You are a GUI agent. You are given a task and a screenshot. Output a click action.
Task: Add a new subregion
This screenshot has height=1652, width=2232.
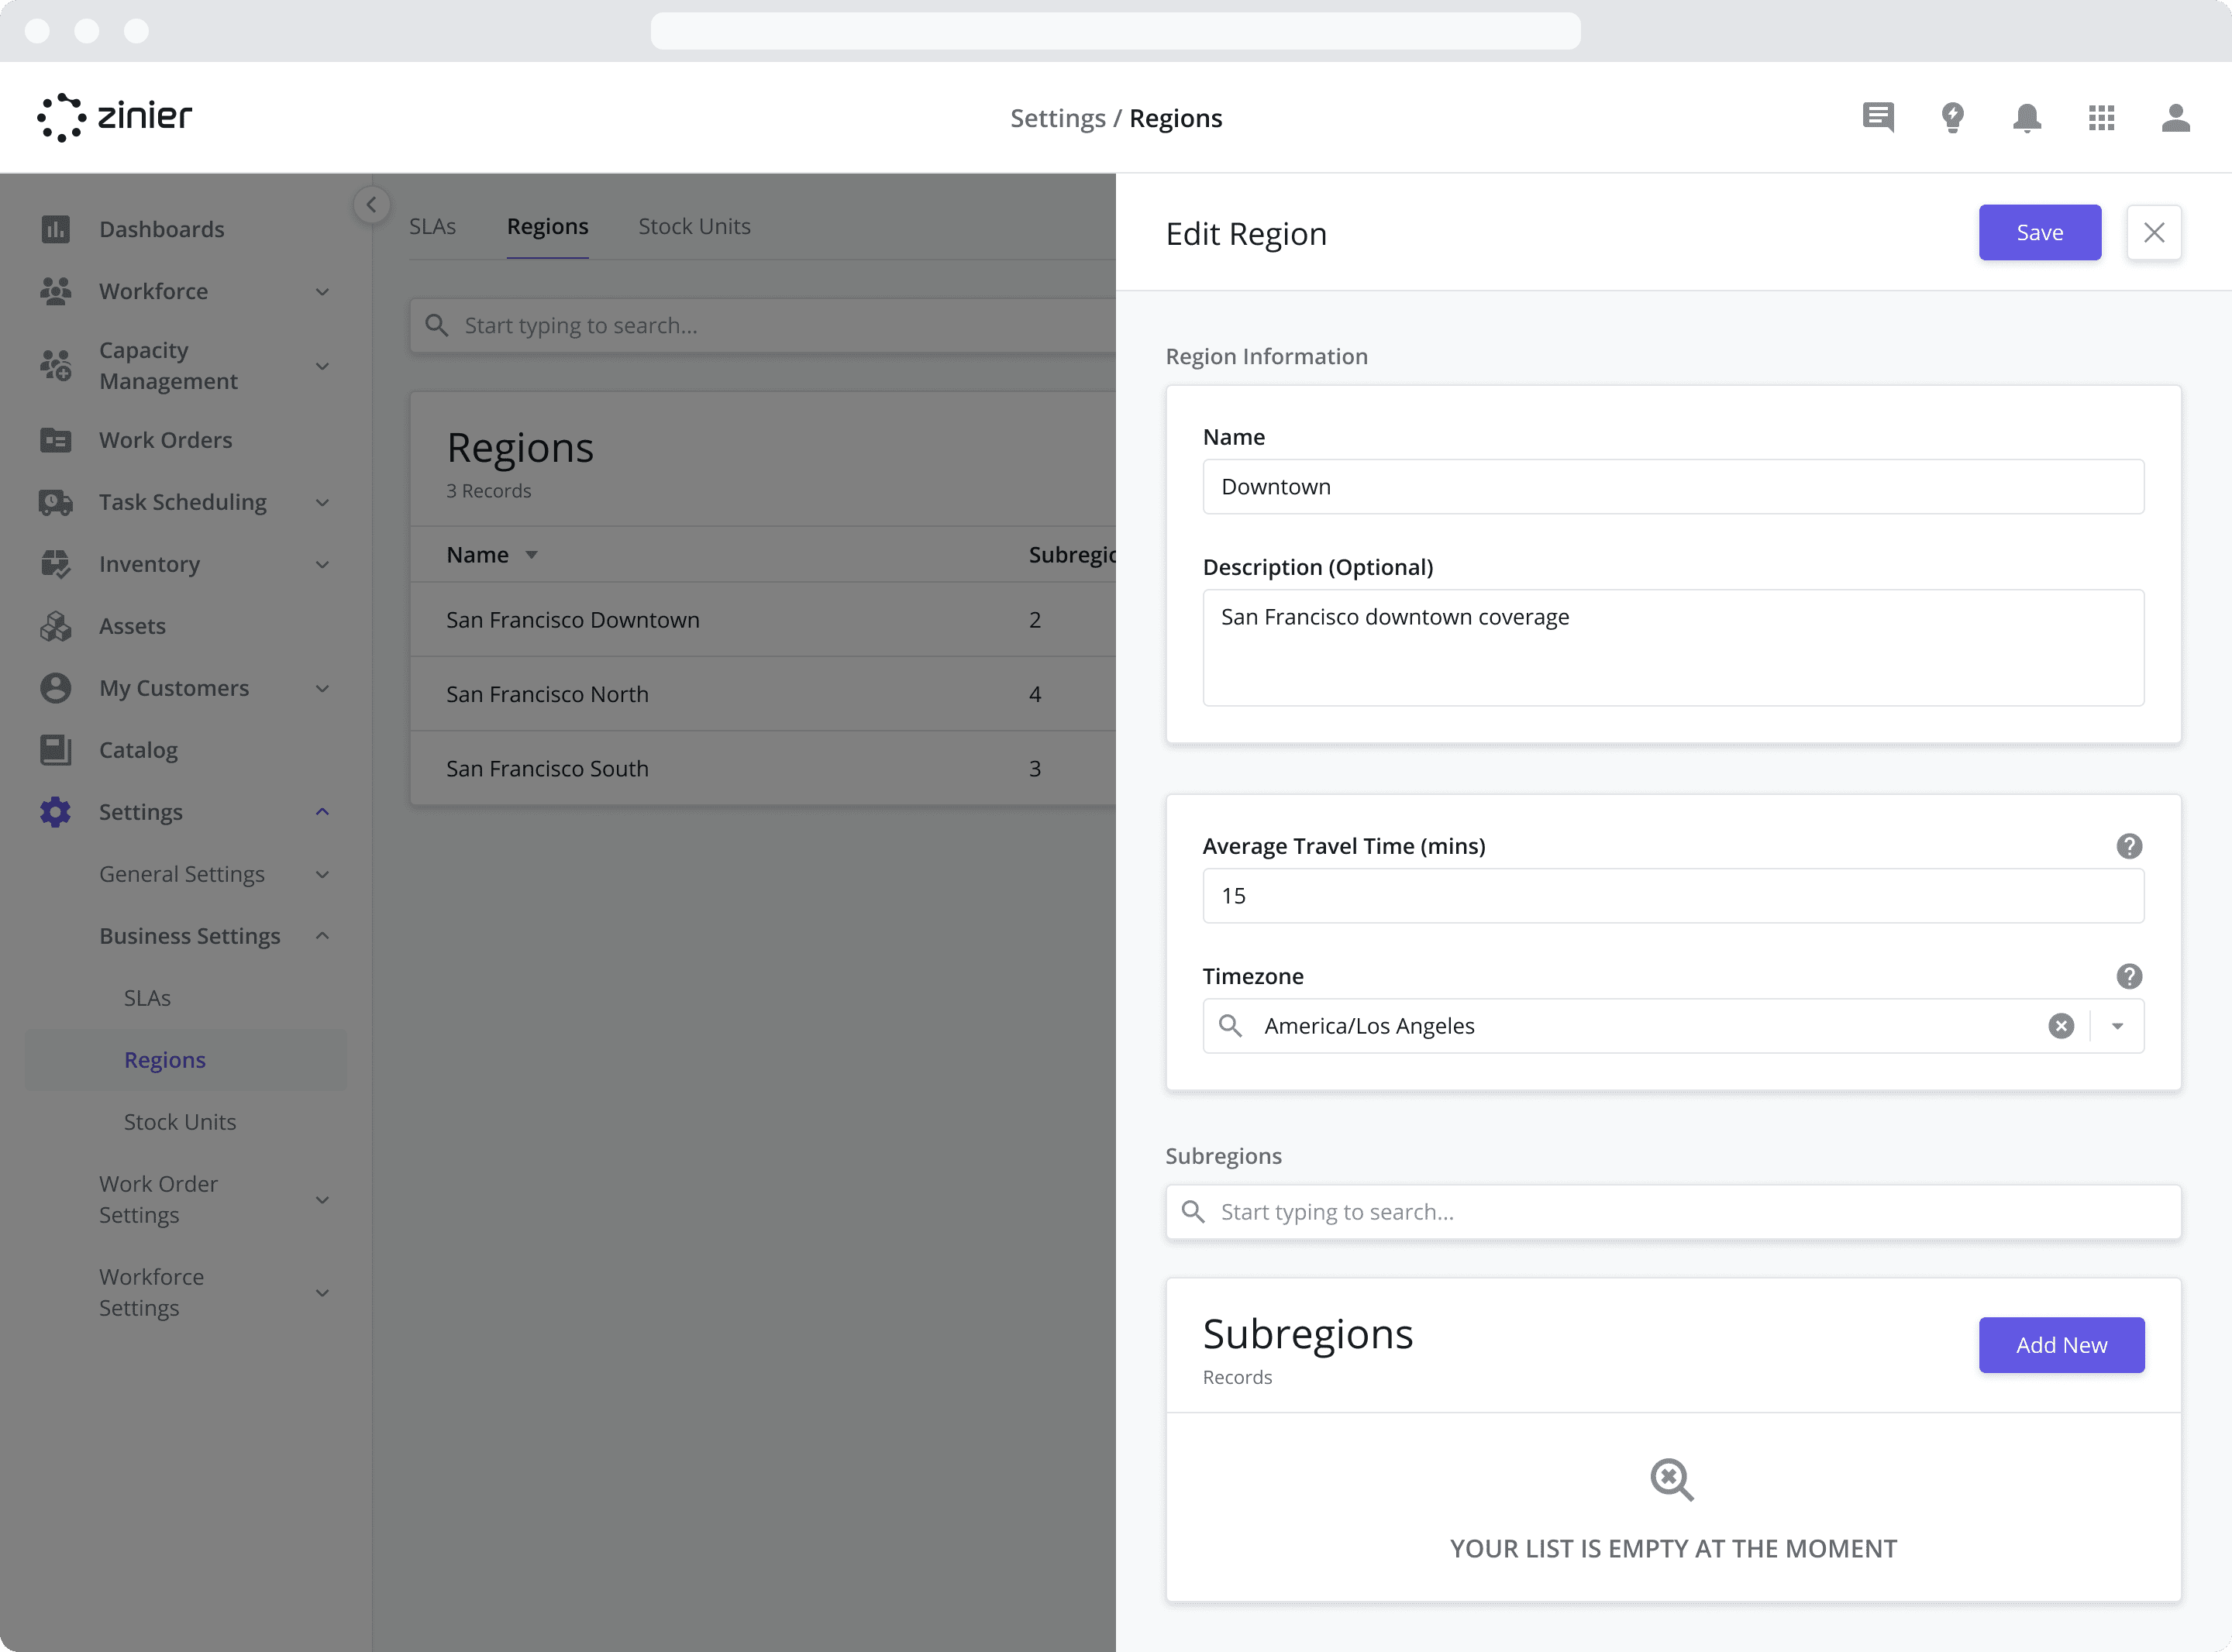[x=2061, y=1345]
